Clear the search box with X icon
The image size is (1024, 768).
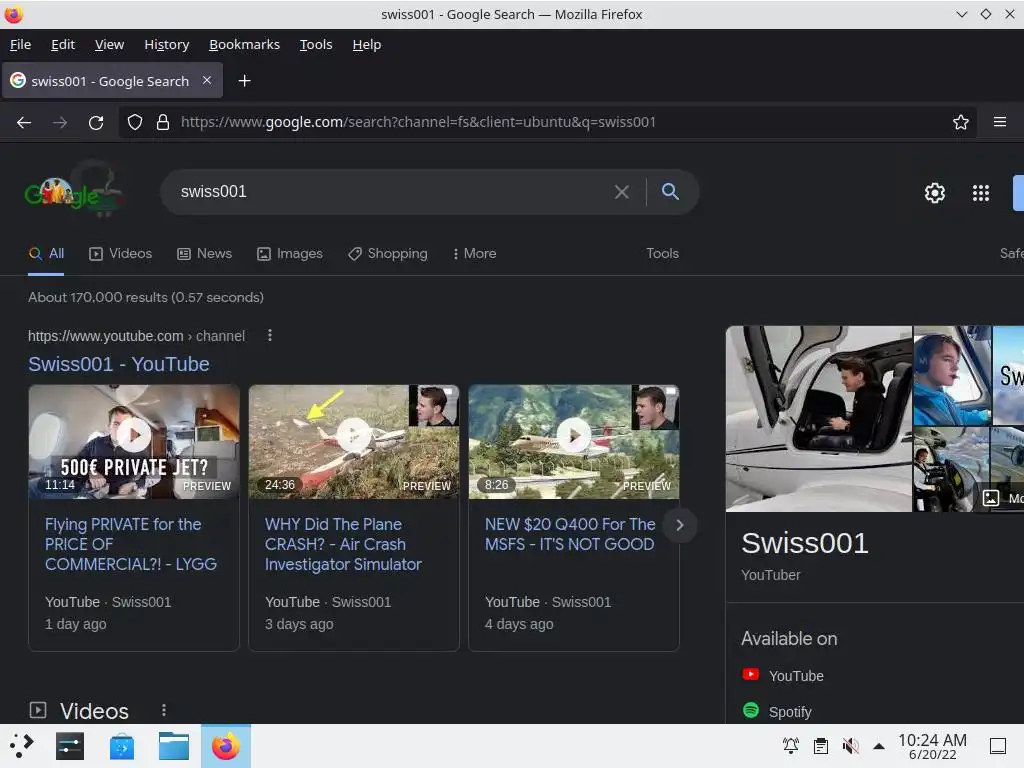(x=622, y=192)
